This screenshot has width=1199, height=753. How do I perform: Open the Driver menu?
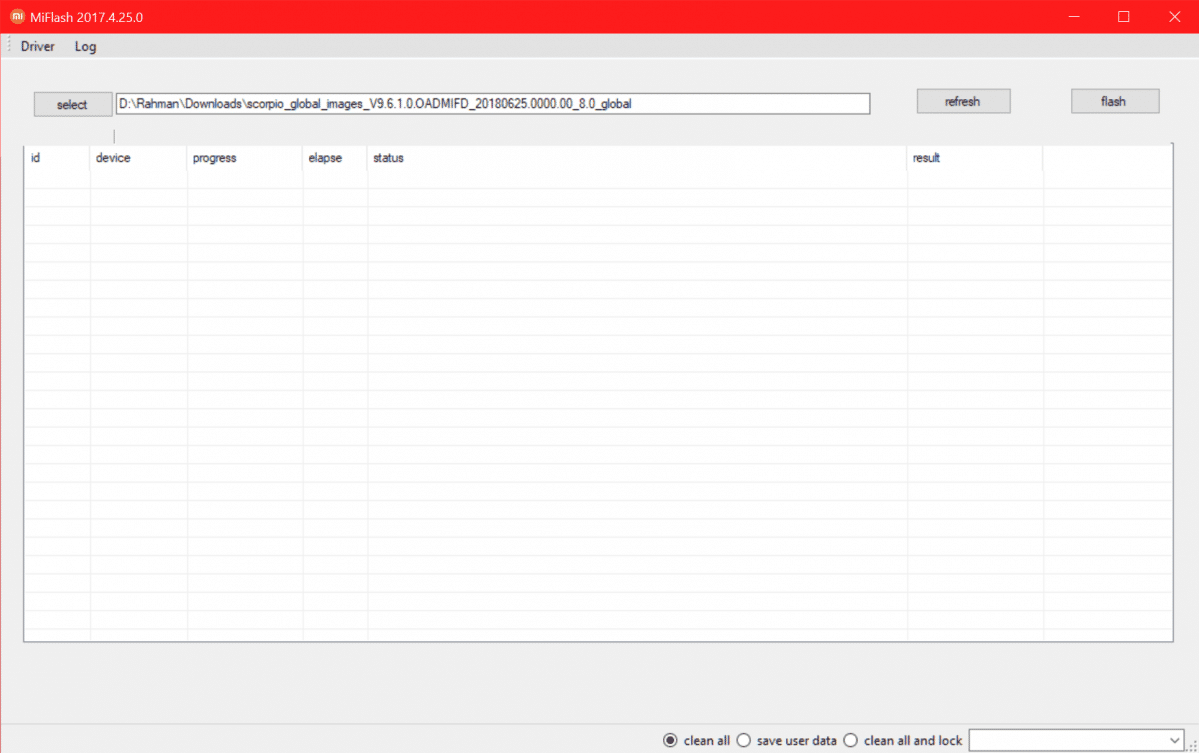click(x=37, y=47)
